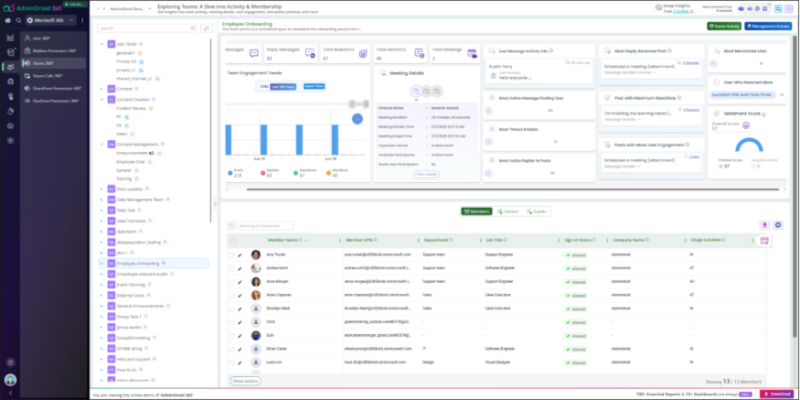The image size is (800, 400).
Task: Tick the checkbox for Ethan Carter row
Action: (x=232, y=349)
